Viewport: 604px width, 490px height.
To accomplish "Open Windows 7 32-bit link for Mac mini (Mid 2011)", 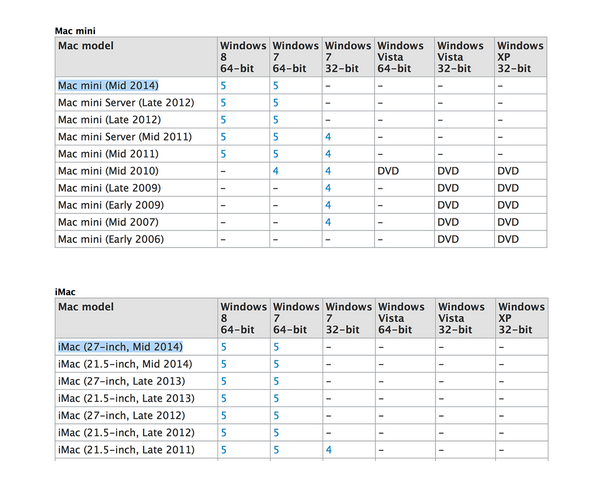I will pyautogui.click(x=328, y=154).
